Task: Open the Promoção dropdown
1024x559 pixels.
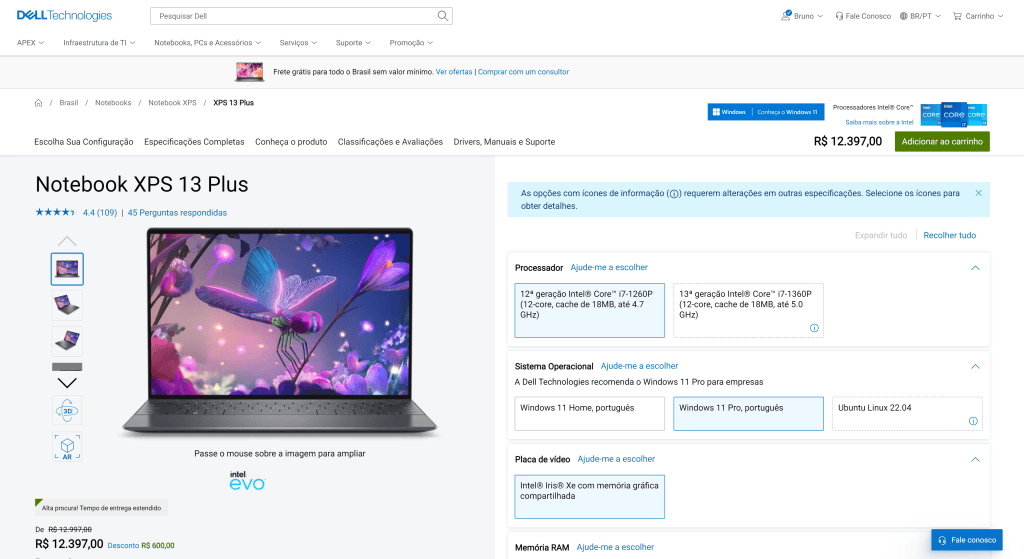Action: 411,42
